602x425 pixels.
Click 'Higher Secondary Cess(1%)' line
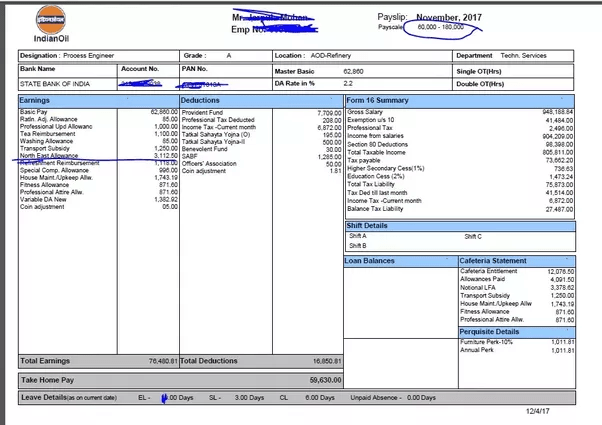click(x=460, y=168)
